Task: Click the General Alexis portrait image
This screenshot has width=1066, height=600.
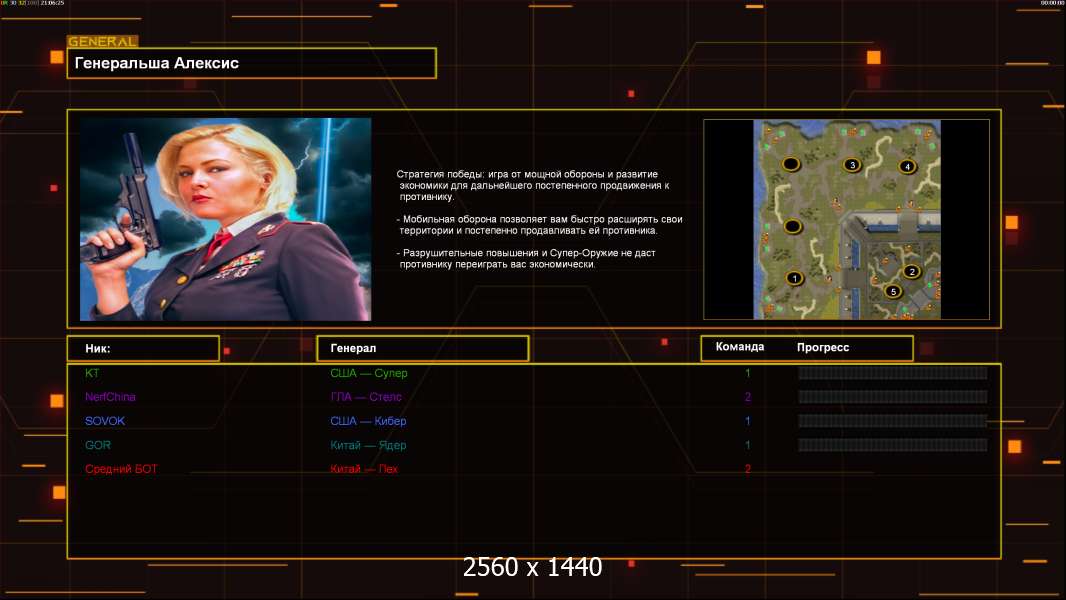Action: click(226, 219)
